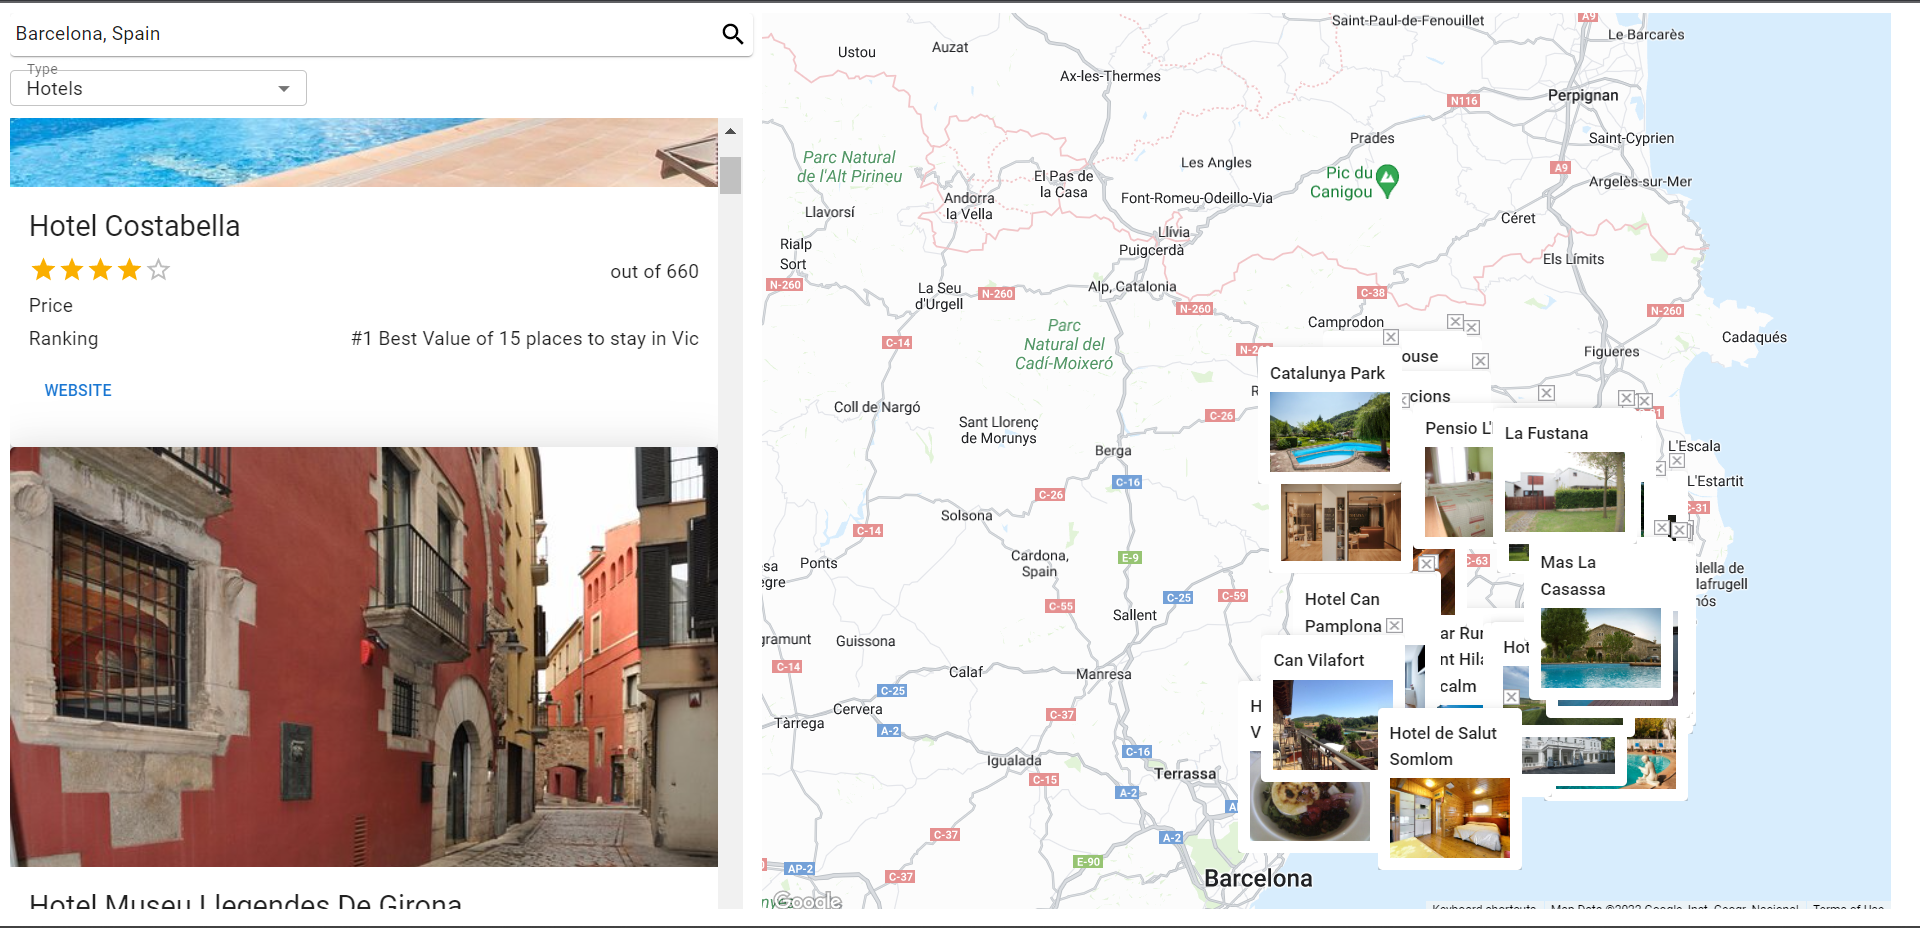Click the Hotel Costabella title

(135, 226)
